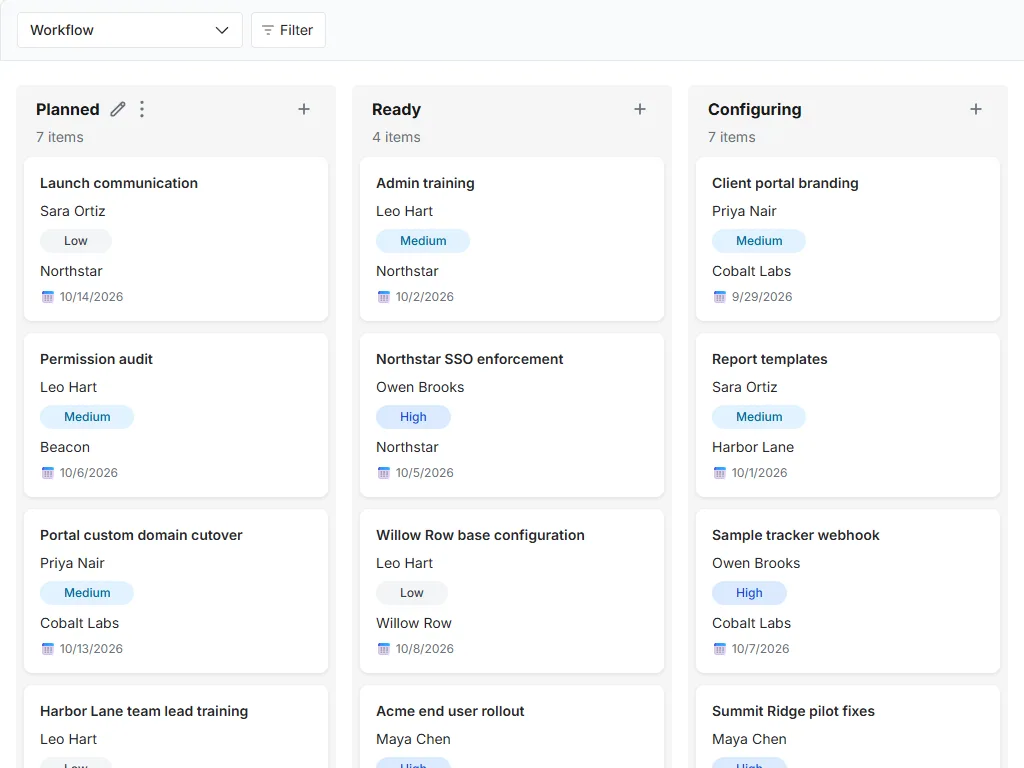Click date 10/1/2026 on Report templates
This screenshot has width=1024, height=768.
tap(760, 473)
